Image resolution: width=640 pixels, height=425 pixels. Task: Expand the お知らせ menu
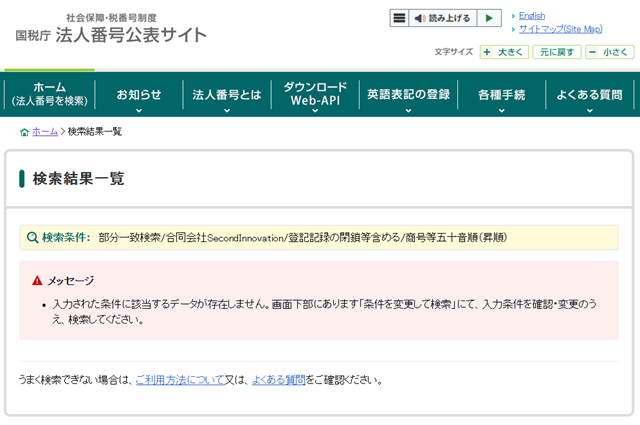138,96
